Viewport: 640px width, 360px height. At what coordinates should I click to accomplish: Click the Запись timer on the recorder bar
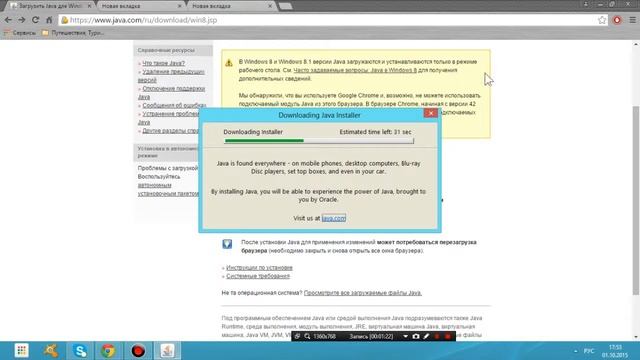[371, 336]
